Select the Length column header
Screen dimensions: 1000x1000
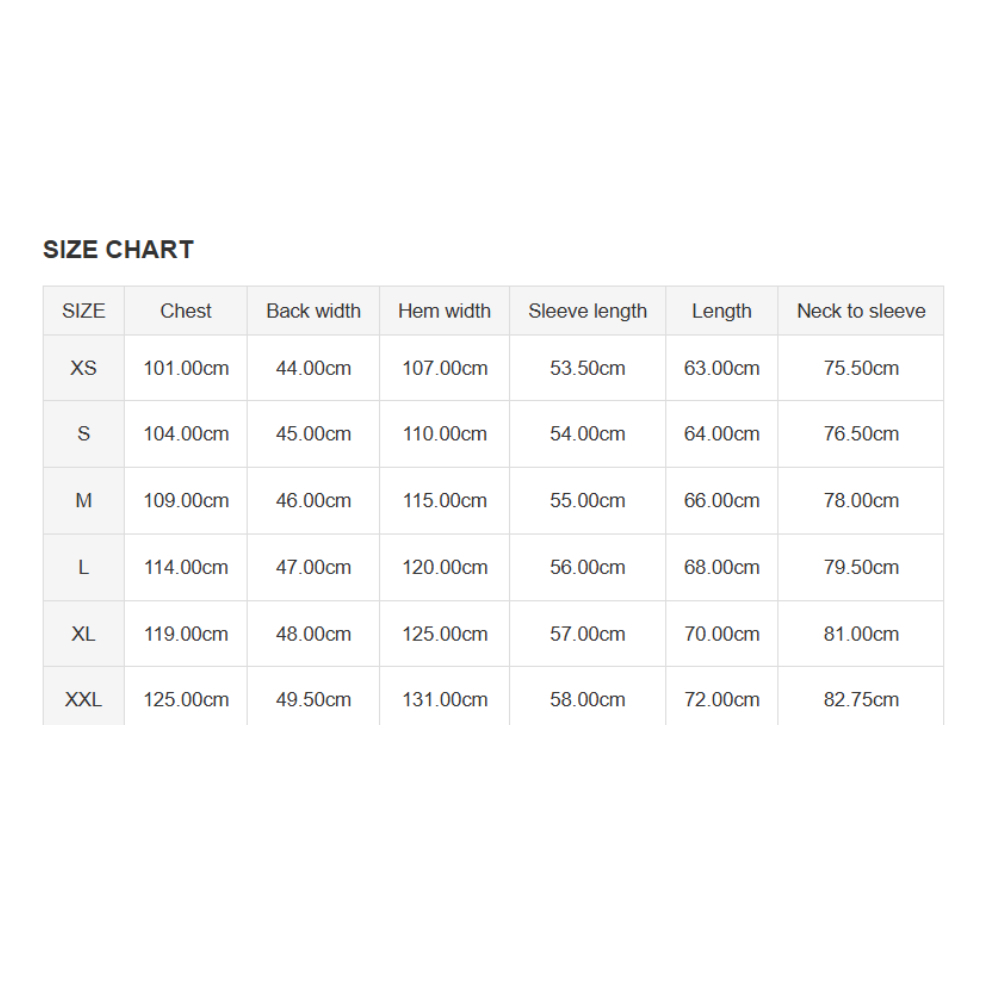tap(721, 311)
